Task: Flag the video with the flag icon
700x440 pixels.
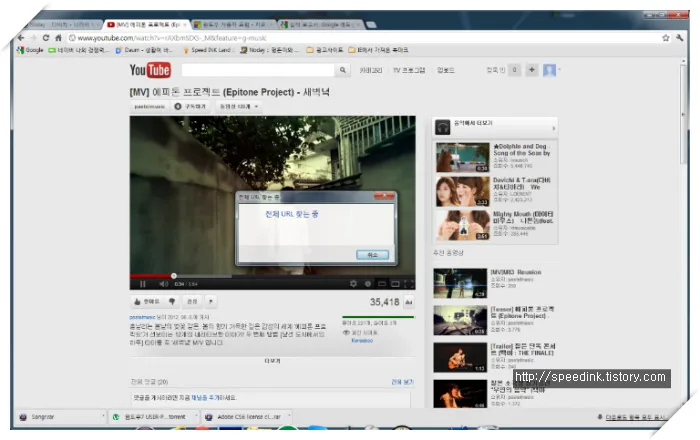Action: (211, 302)
